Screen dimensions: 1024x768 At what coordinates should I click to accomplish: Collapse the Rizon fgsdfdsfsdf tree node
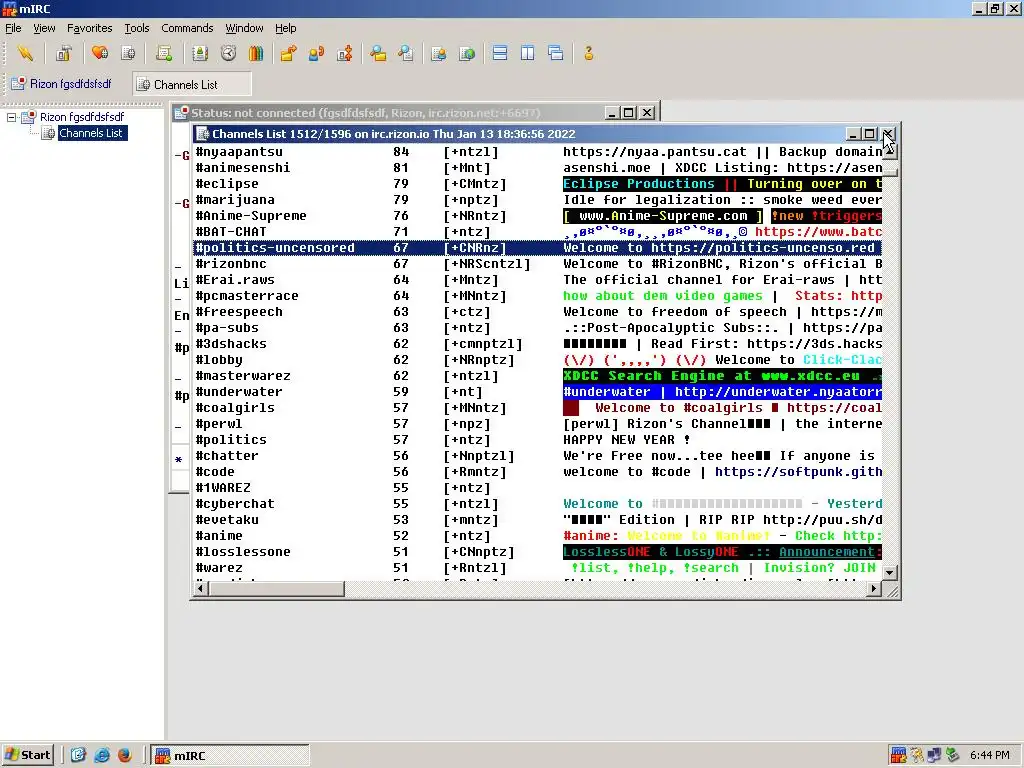click(x=11, y=118)
